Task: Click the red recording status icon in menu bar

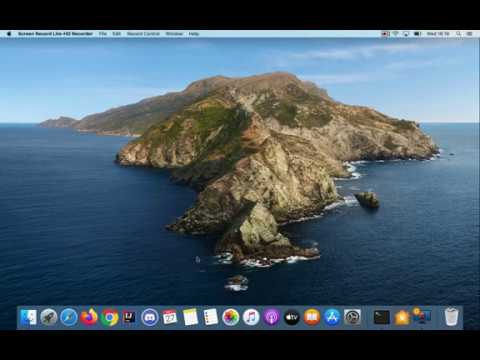Action: [385, 34]
